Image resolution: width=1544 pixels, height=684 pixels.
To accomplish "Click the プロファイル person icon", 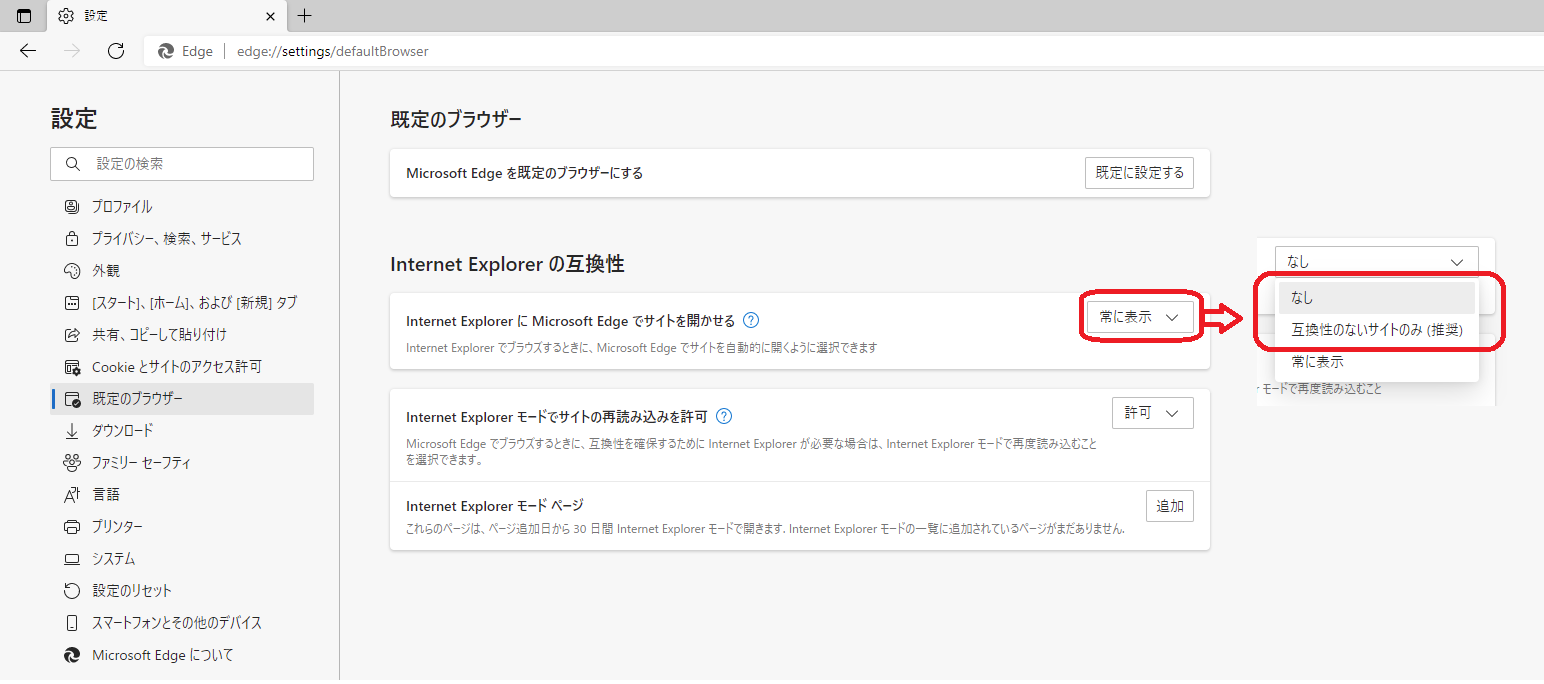I will (x=72, y=207).
